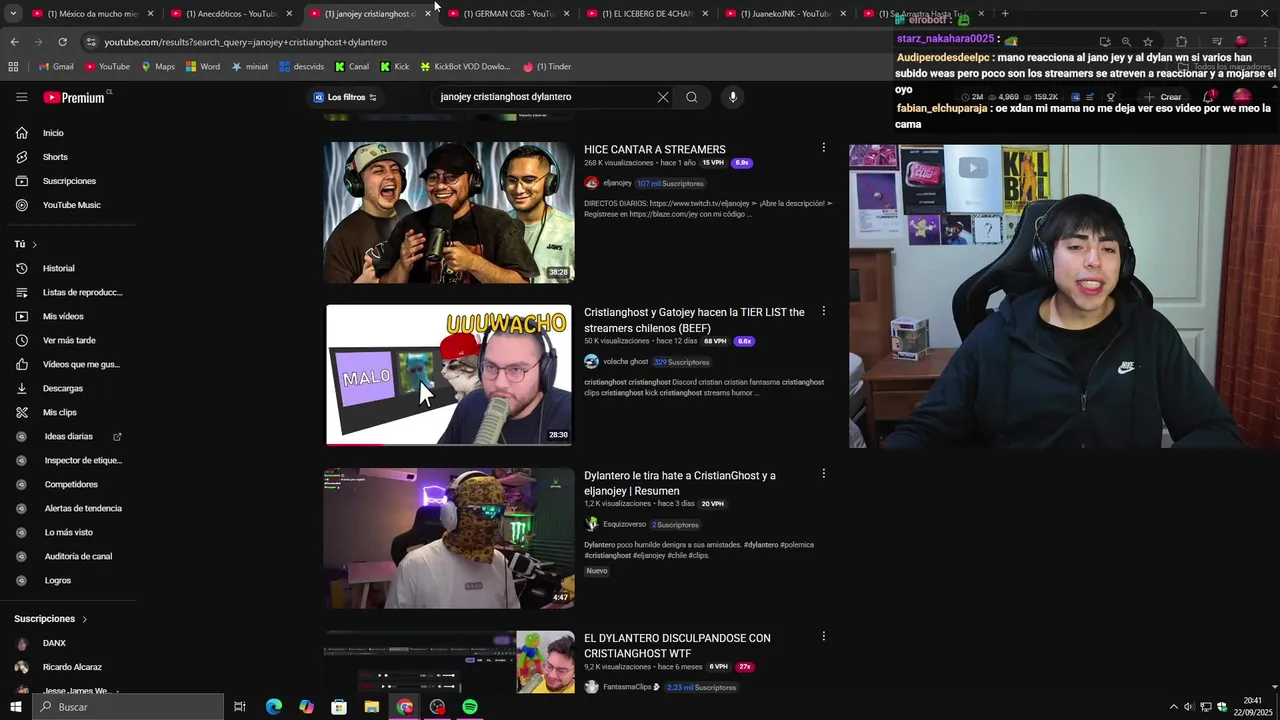Open Shorts in sidebar
This screenshot has height=720, width=1280.
pyautogui.click(x=55, y=157)
